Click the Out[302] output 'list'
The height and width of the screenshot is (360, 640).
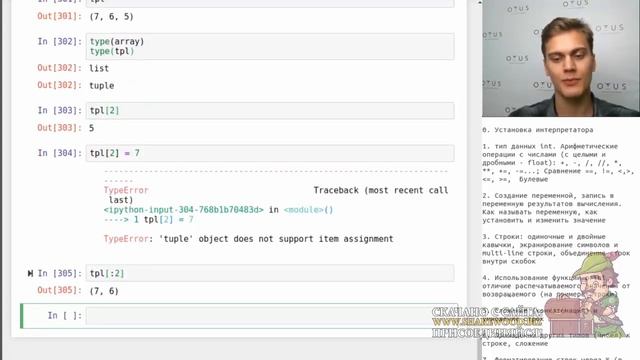[x=99, y=68]
